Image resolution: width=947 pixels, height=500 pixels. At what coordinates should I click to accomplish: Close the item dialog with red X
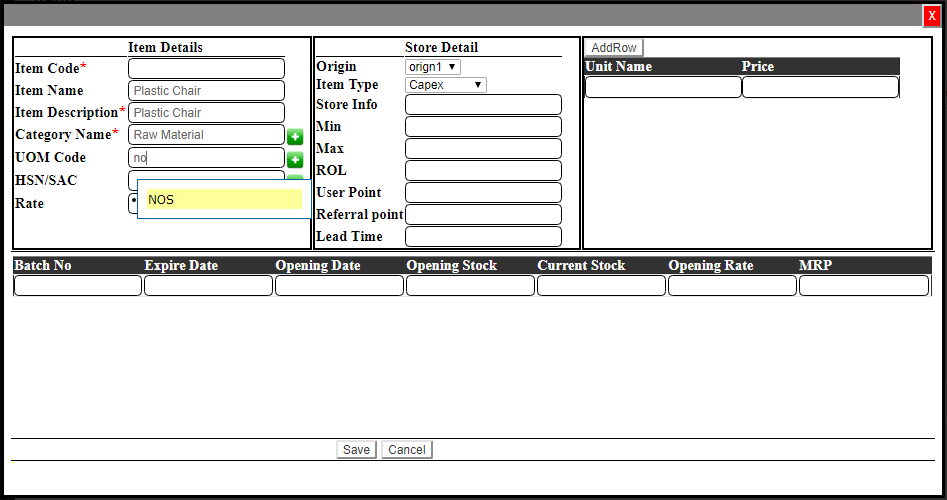[932, 15]
